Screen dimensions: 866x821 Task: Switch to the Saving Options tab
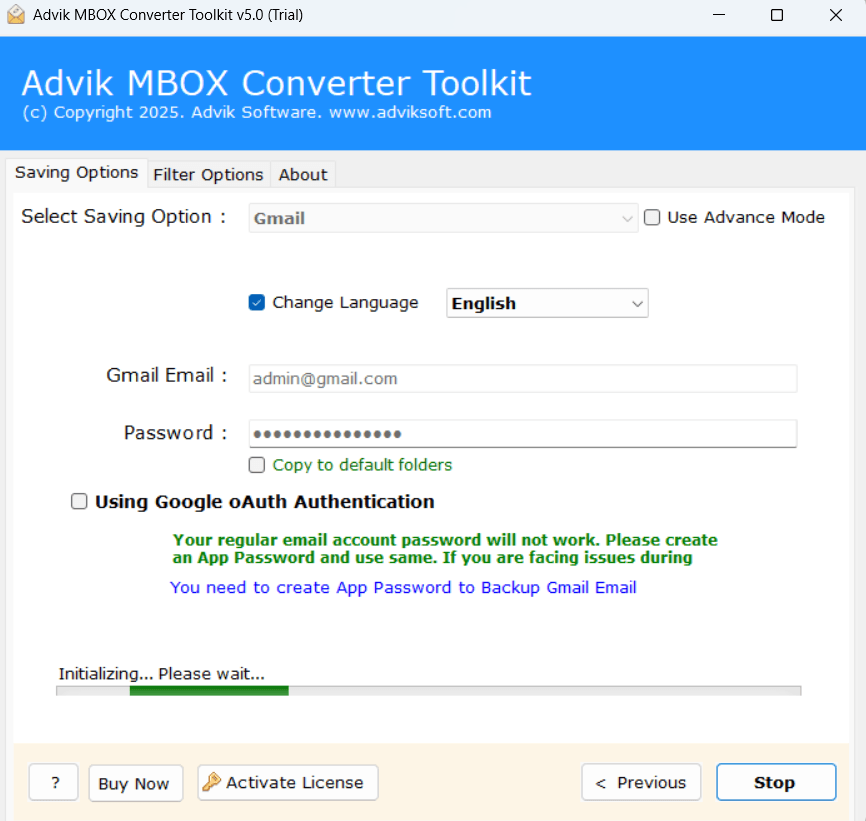click(x=76, y=173)
